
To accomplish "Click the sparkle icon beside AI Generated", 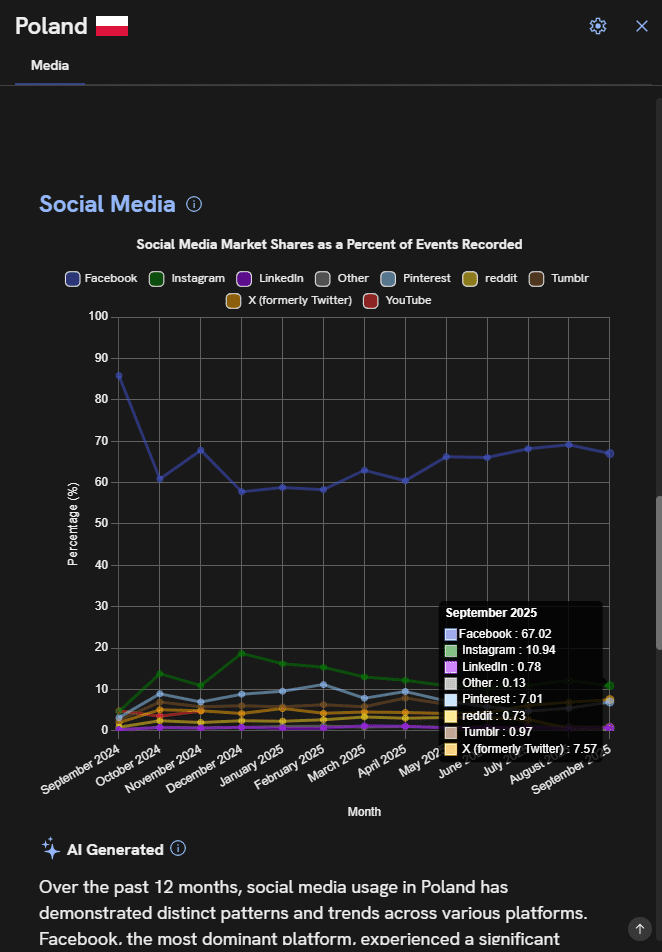I will click(x=49, y=848).
